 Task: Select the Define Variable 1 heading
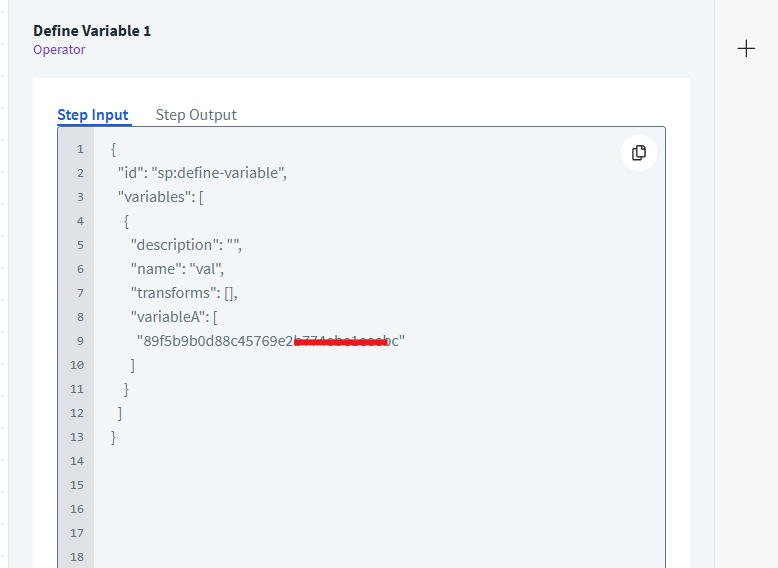coord(92,31)
